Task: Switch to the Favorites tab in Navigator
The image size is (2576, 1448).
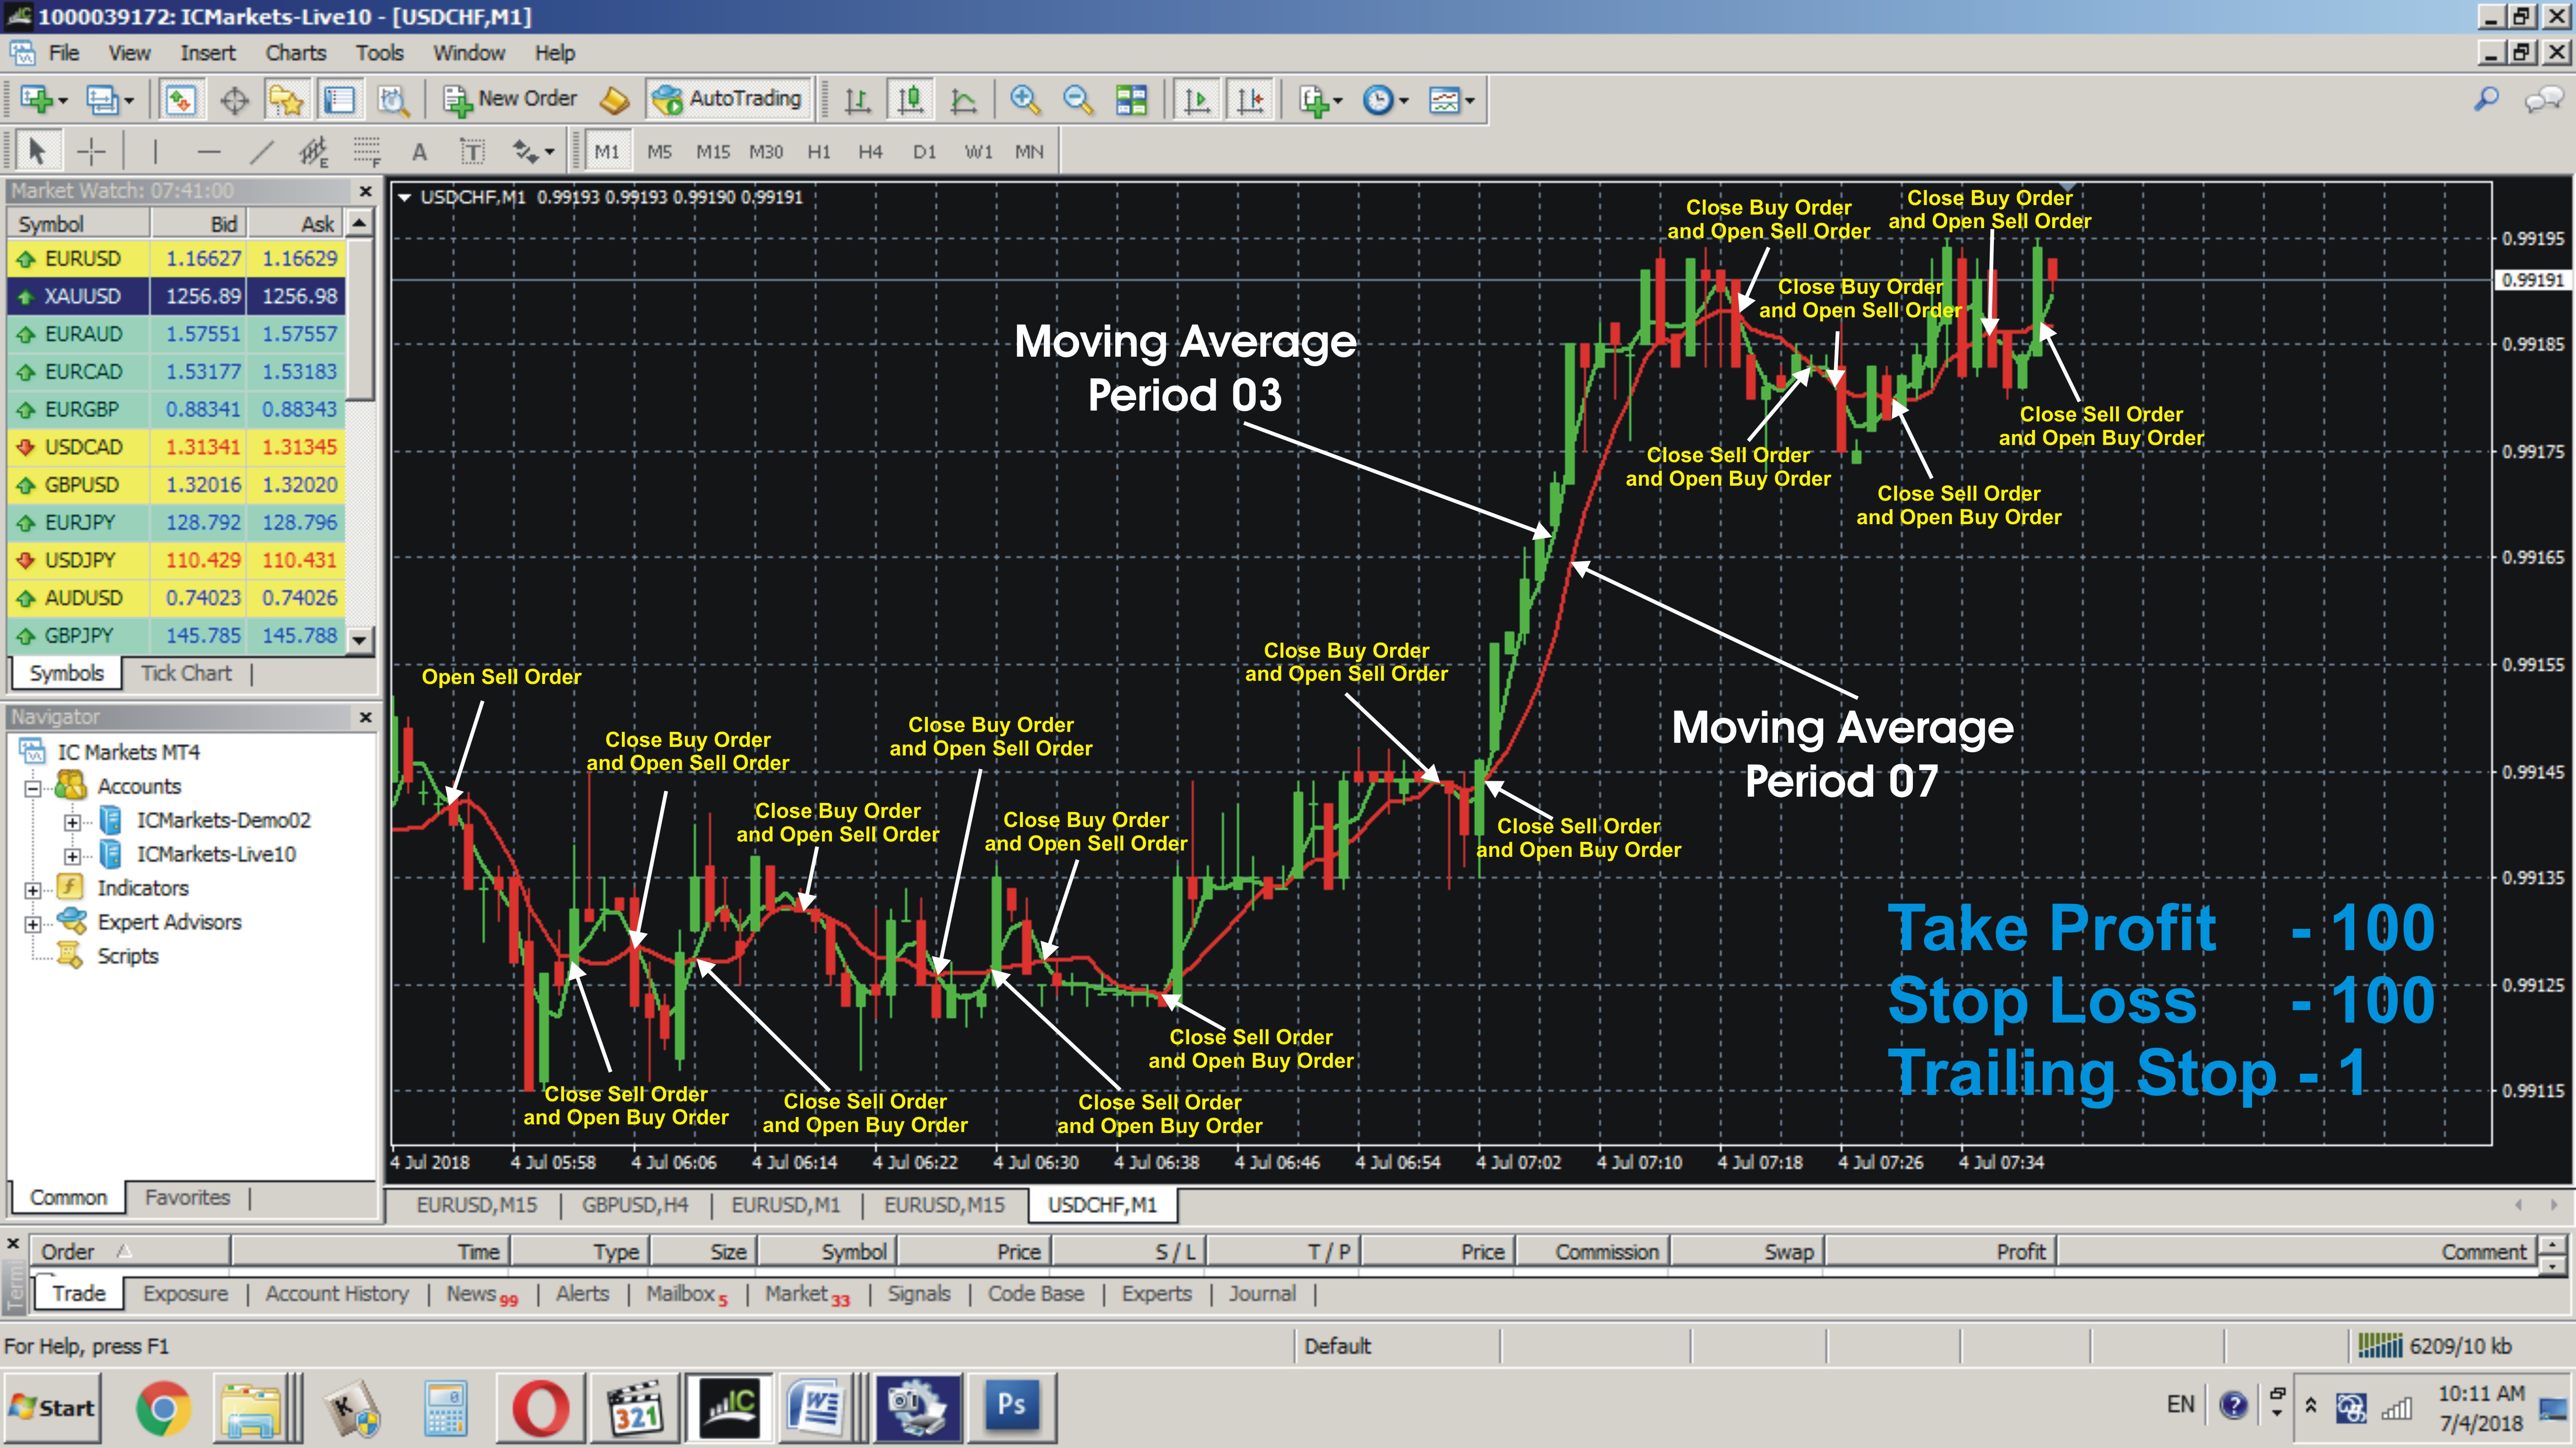Action: tap(187, 1197)
